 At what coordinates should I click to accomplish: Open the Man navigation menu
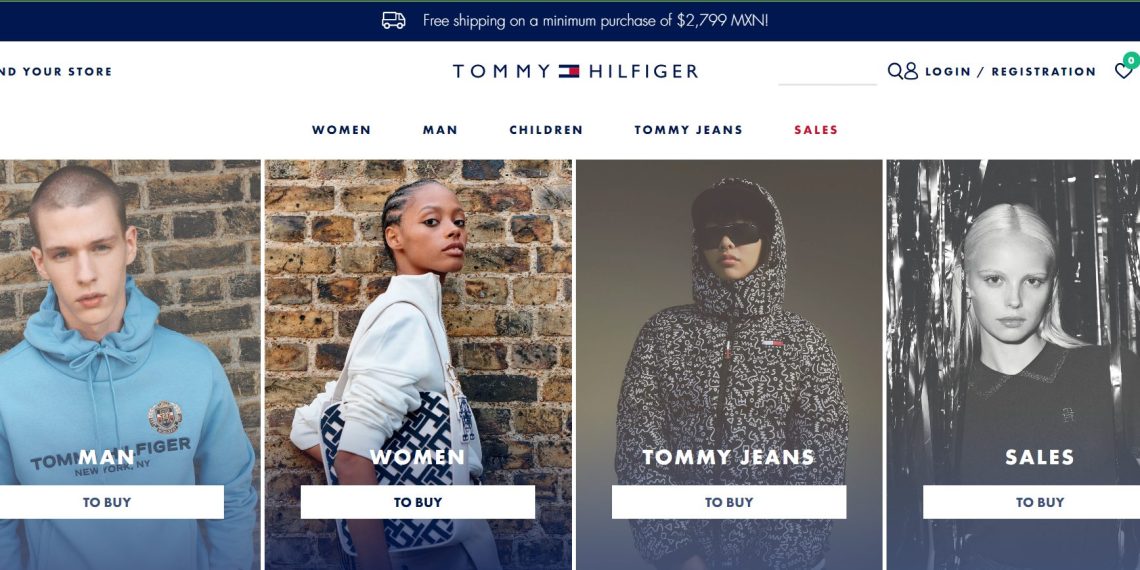[441, 130]
